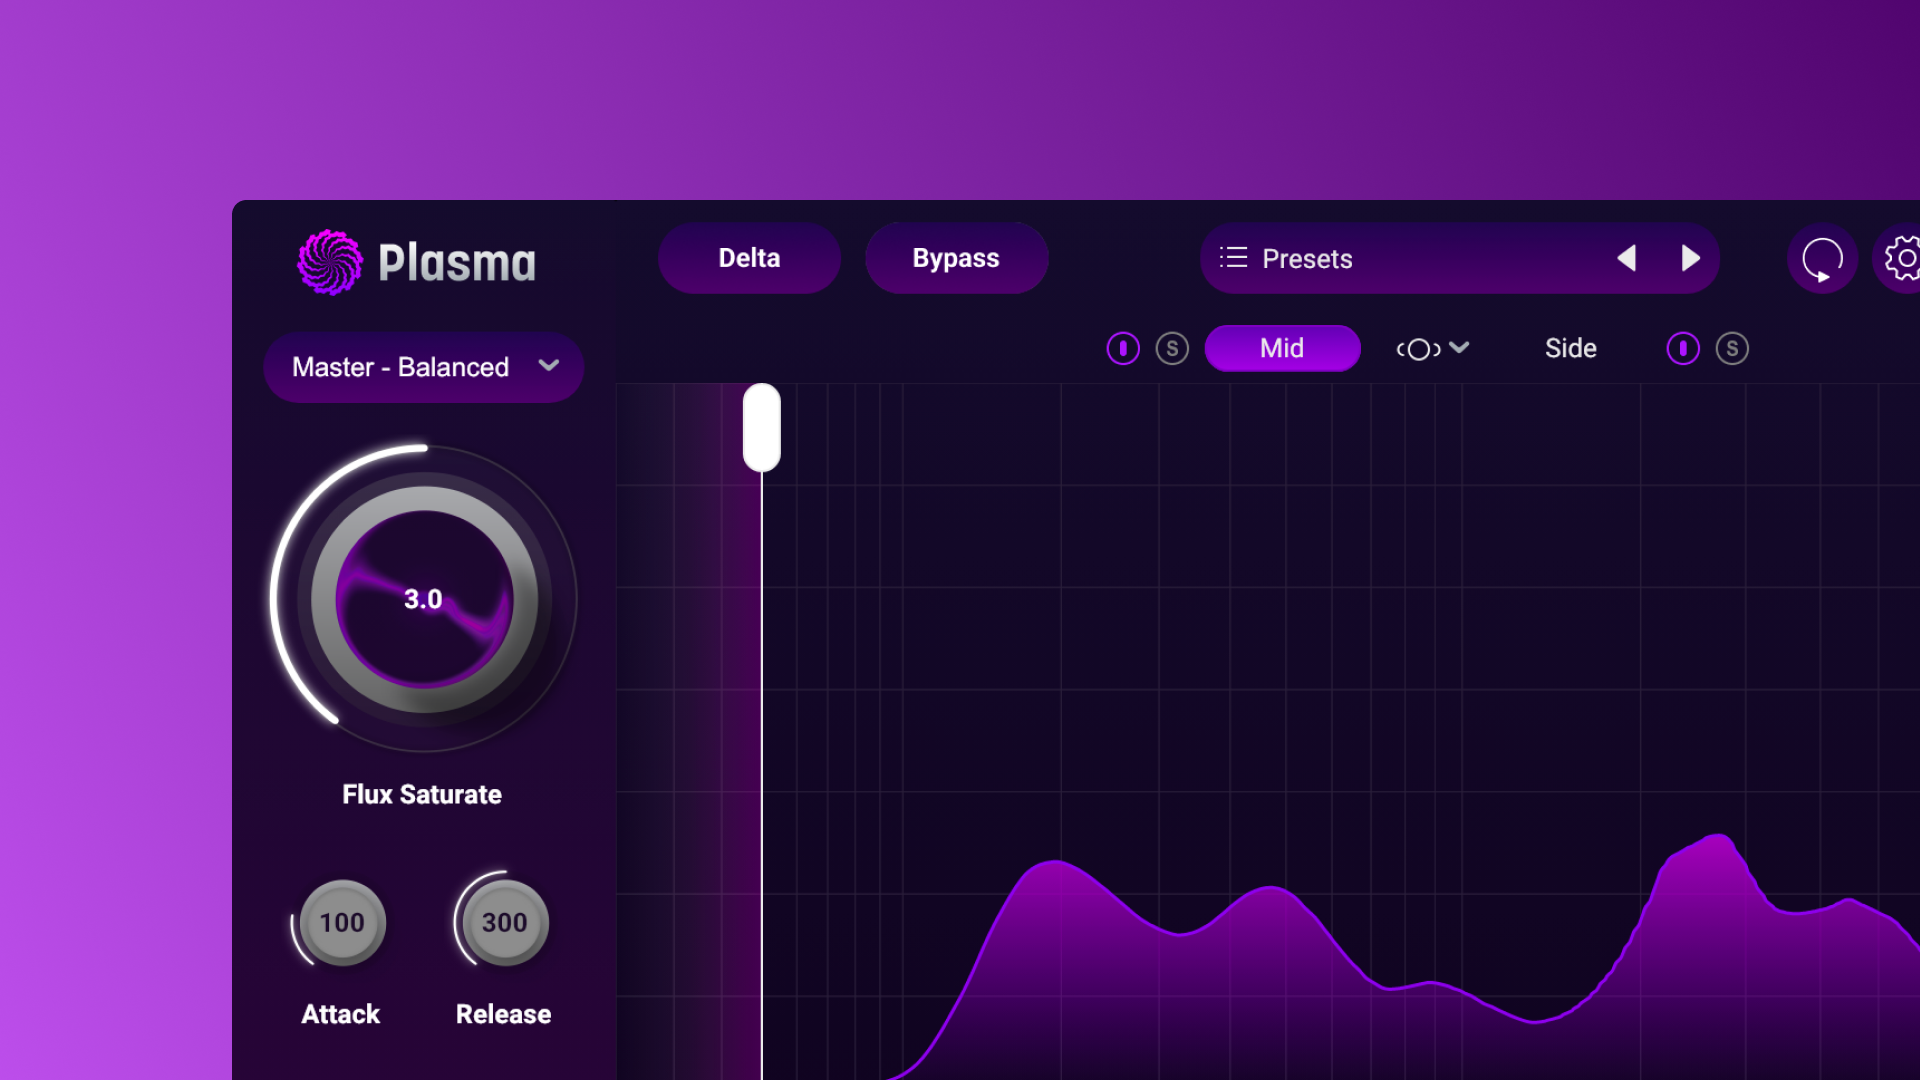Toggle the Bypass button
This screenshot has height=1080, width=1920.
(956, 258)
